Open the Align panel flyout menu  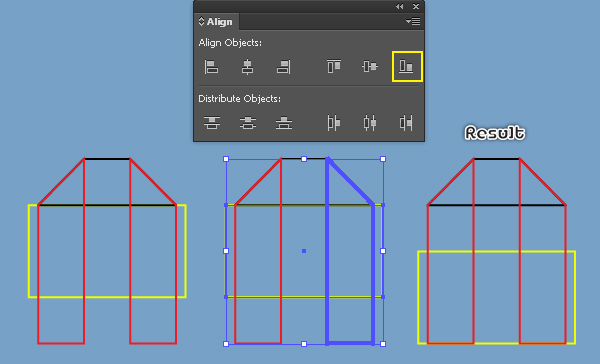point(413,22)
